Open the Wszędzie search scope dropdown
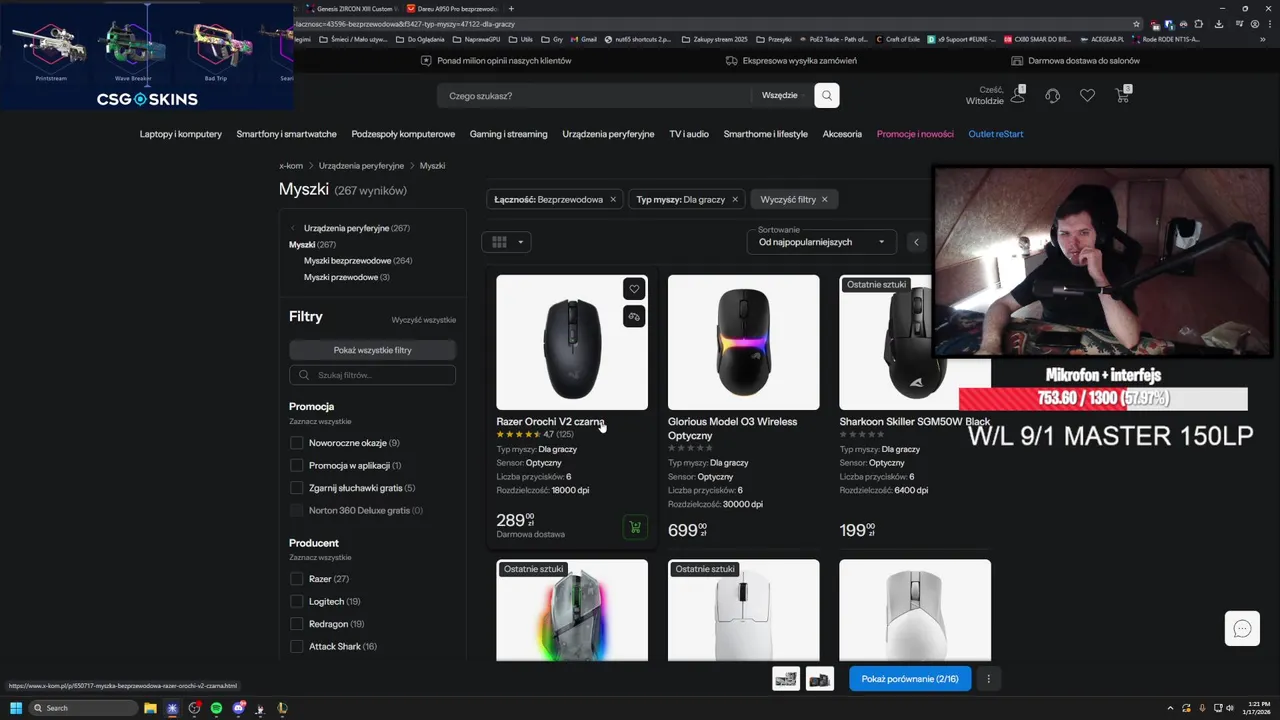1280x720 pixels. [785, 96]
